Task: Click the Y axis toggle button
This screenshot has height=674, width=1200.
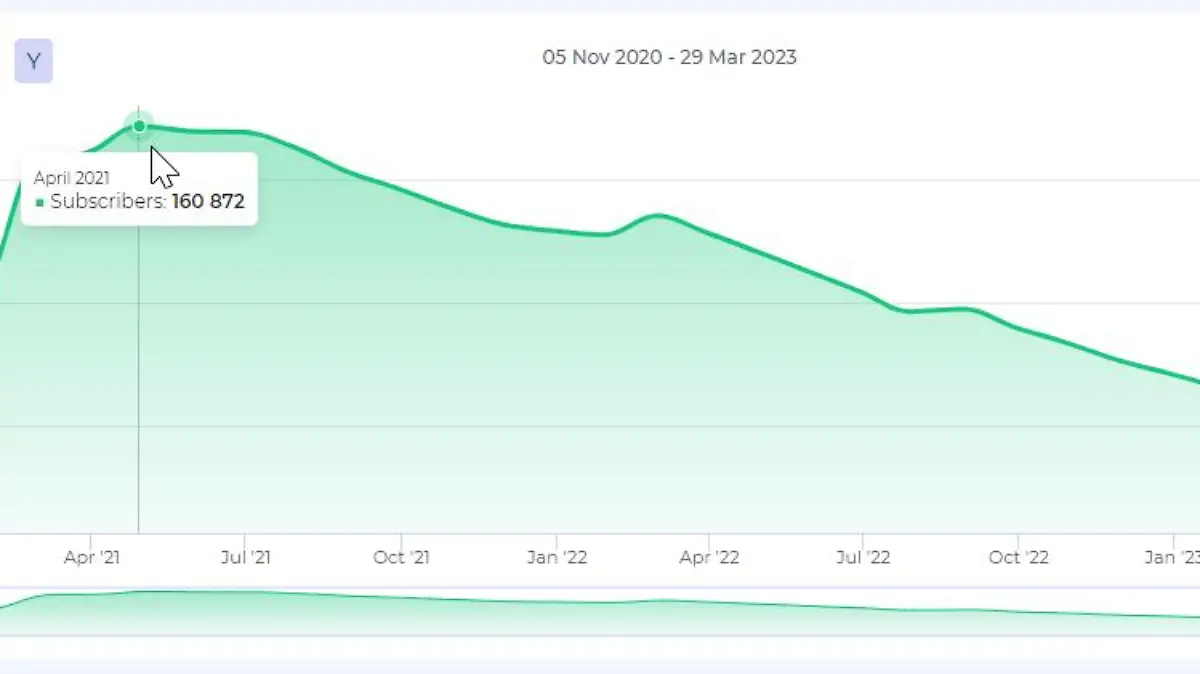Action: pyautogui.click(x=33, y=62)
